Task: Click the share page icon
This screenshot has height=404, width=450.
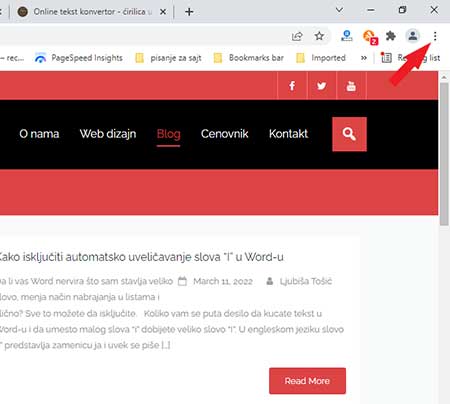Action: tap(297, 36)
